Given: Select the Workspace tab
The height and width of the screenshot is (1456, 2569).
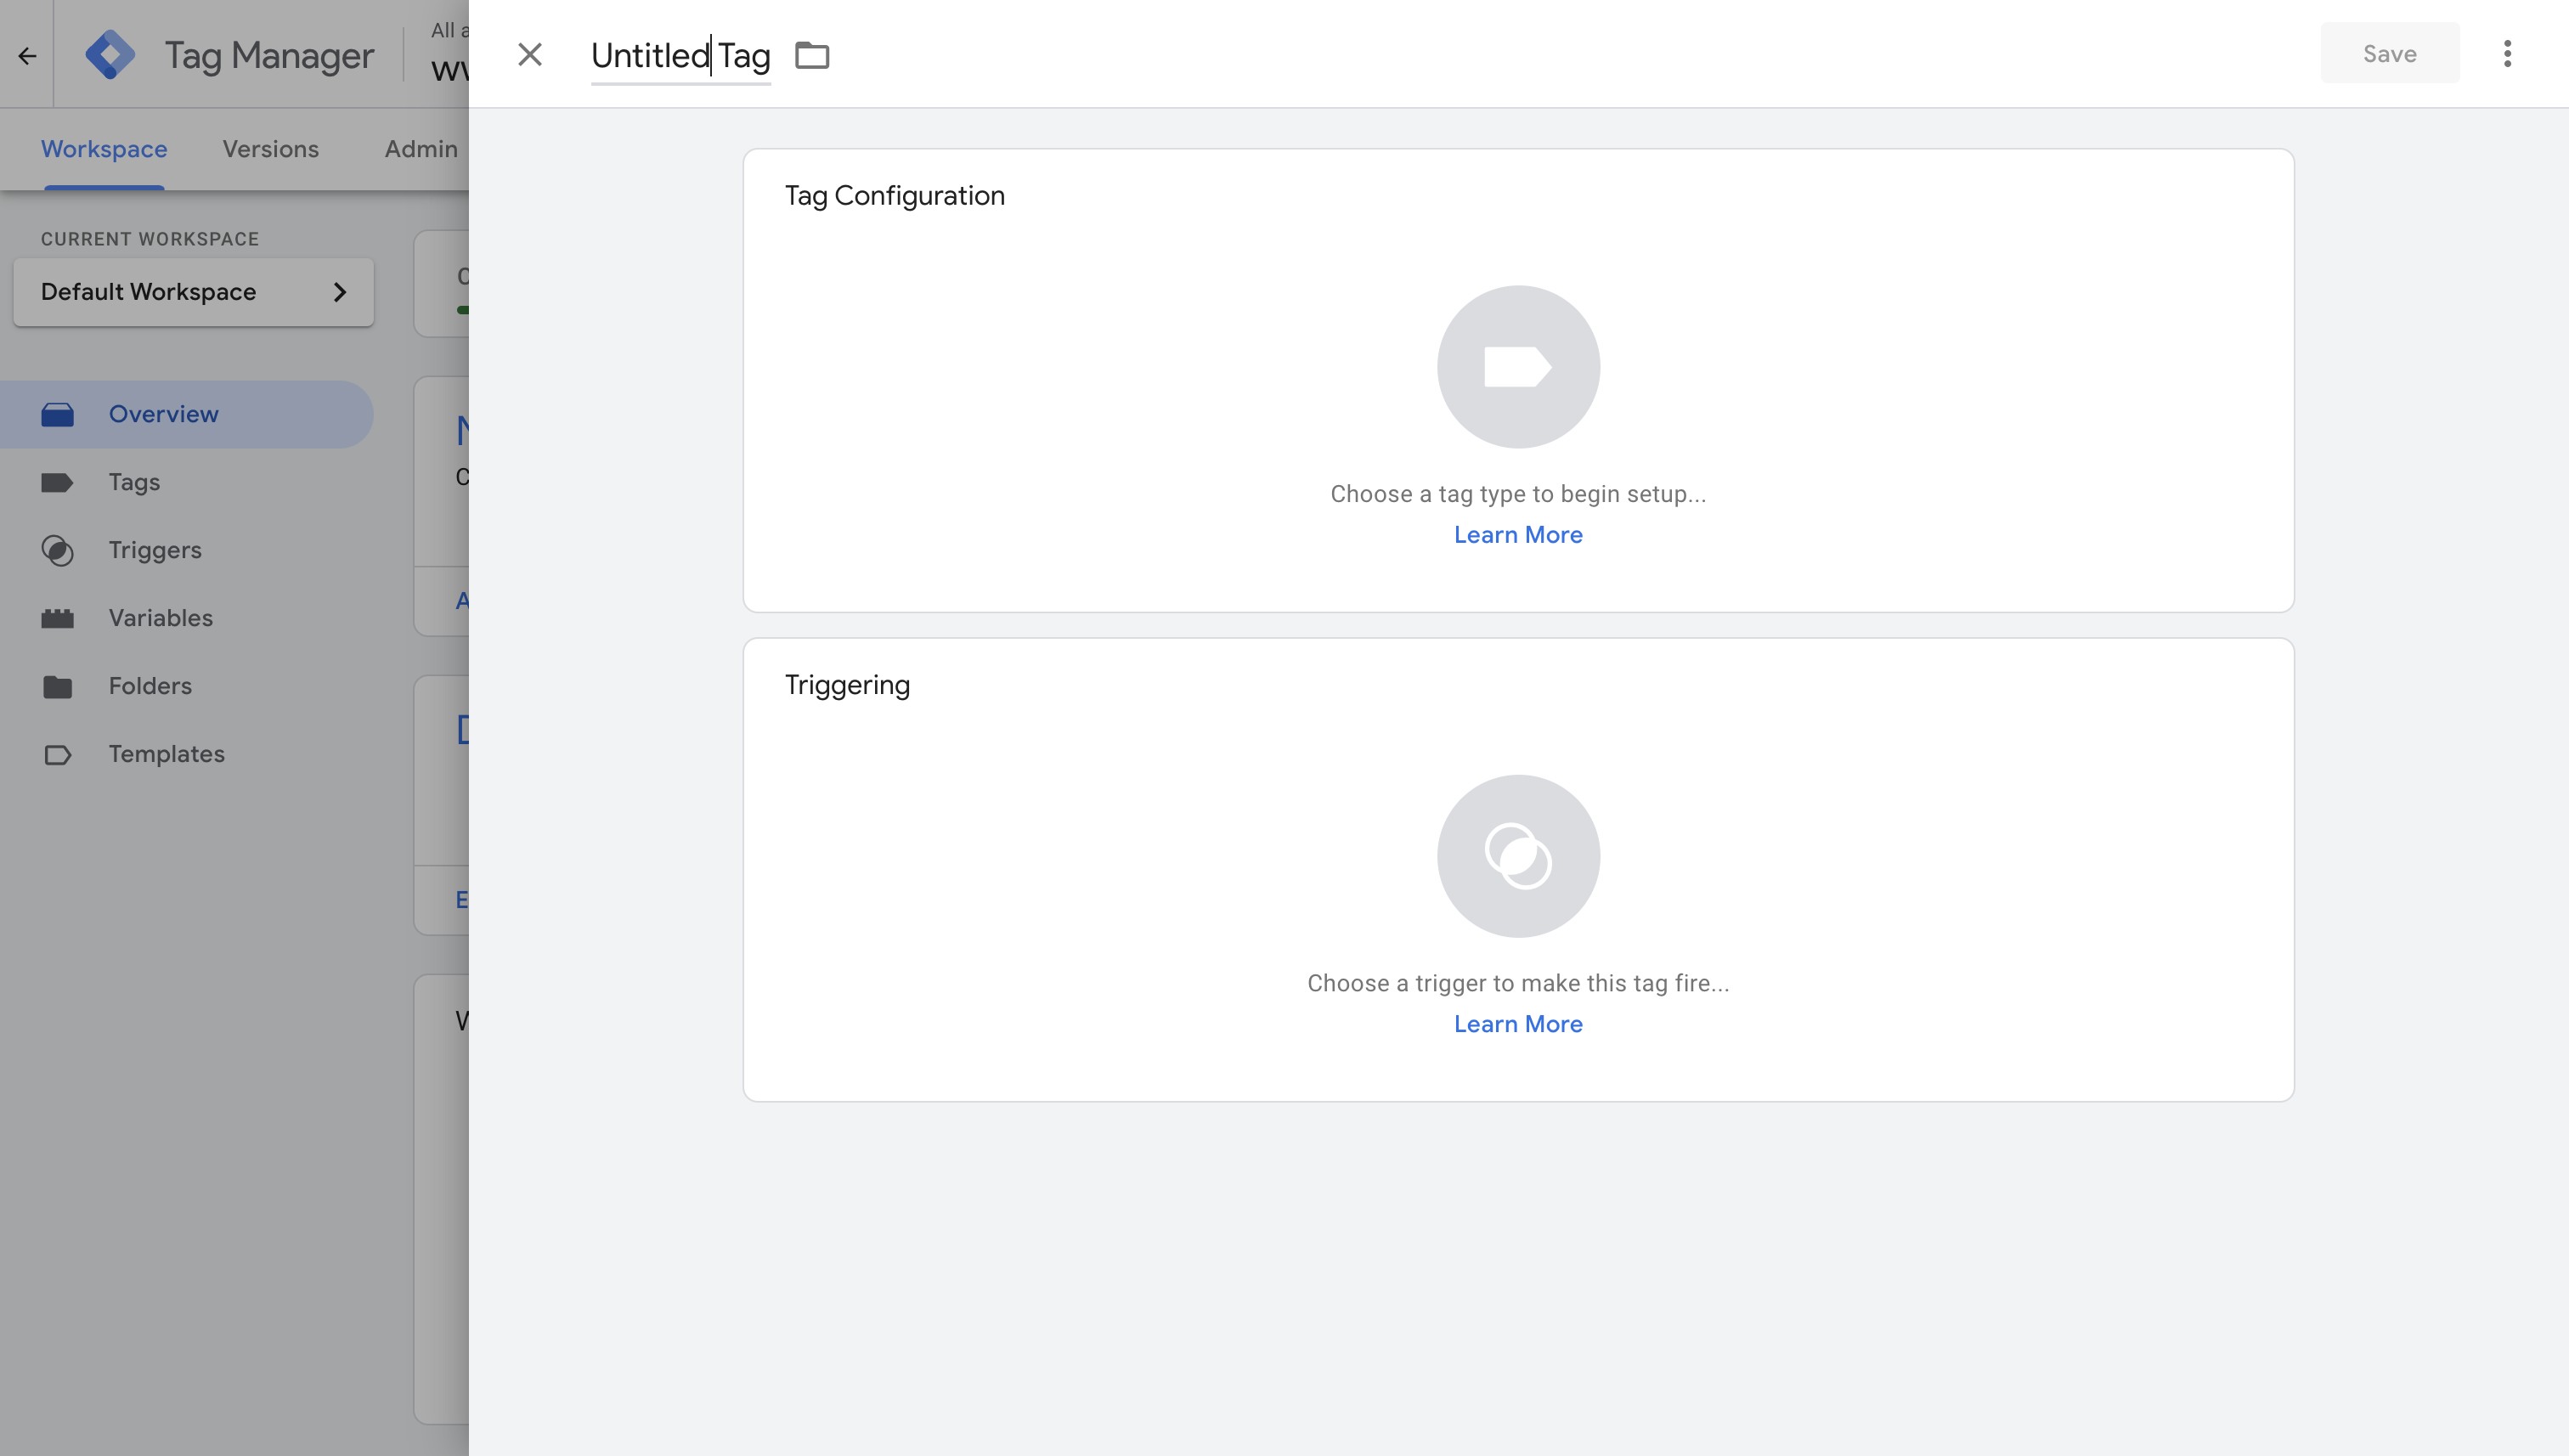Looking at the screenshot, I should point(104,149).
